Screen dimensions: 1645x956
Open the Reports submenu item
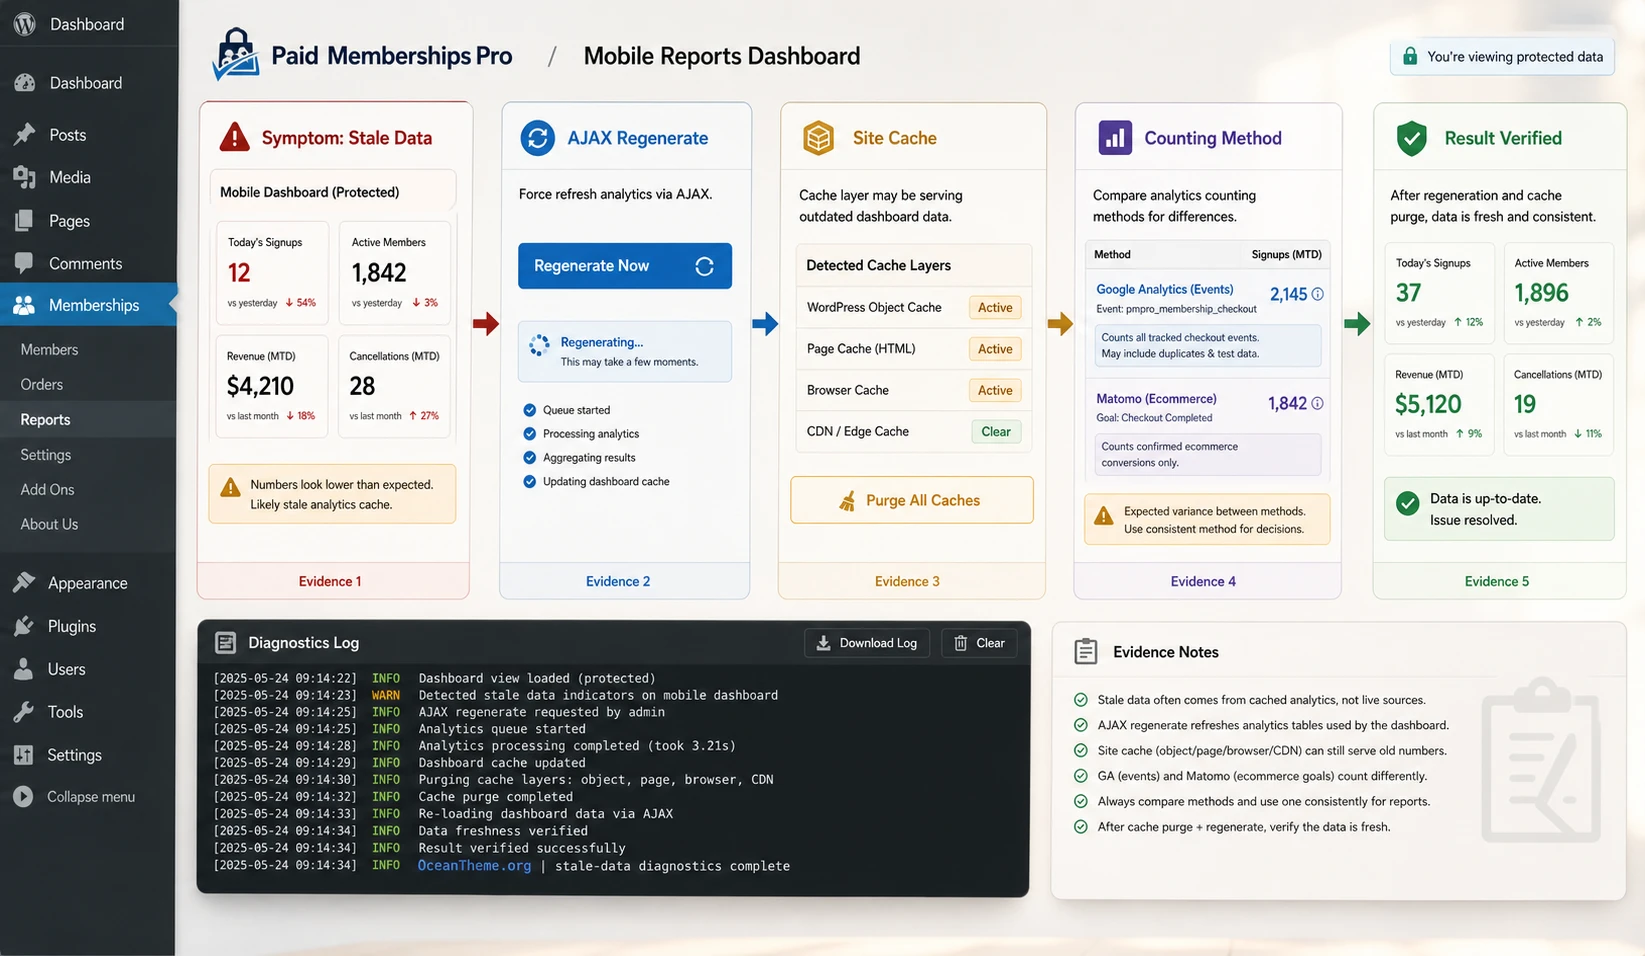(88, 419)
